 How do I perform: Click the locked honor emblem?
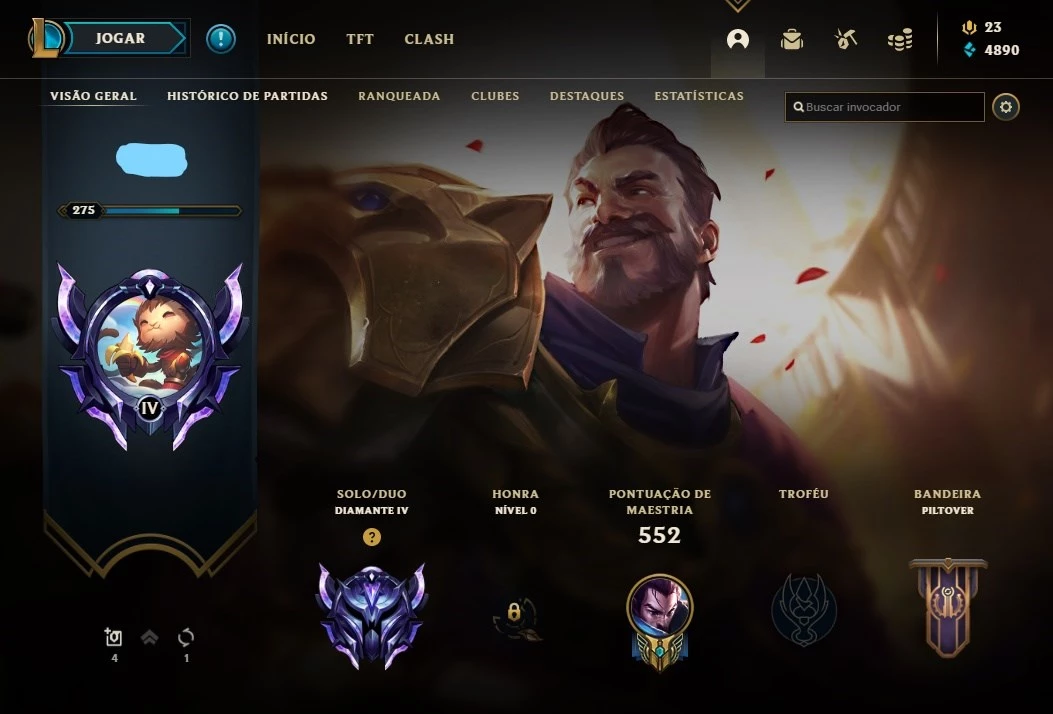pos(515,617)
